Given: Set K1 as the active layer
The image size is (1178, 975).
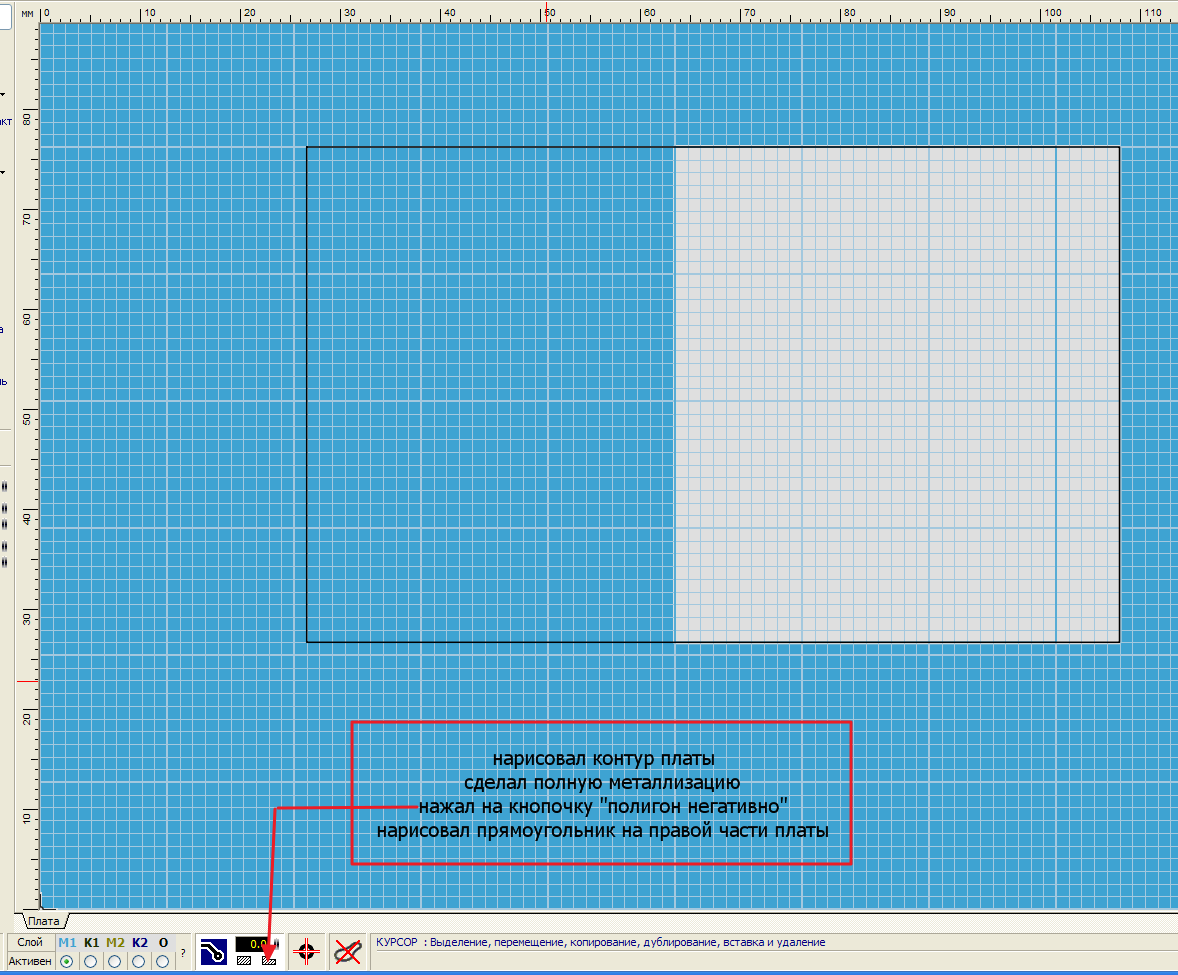Looking at the screenshot, I should [x=91, y=961].
